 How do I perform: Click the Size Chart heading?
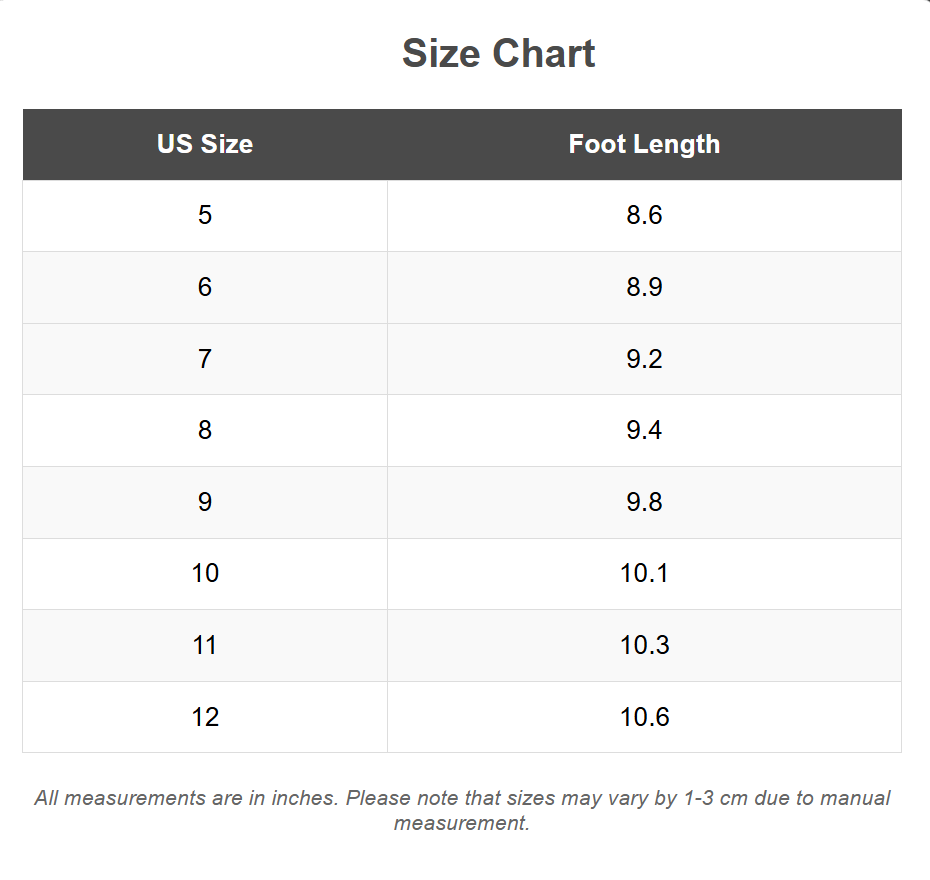pyautogui.click(x=498, y=54)
